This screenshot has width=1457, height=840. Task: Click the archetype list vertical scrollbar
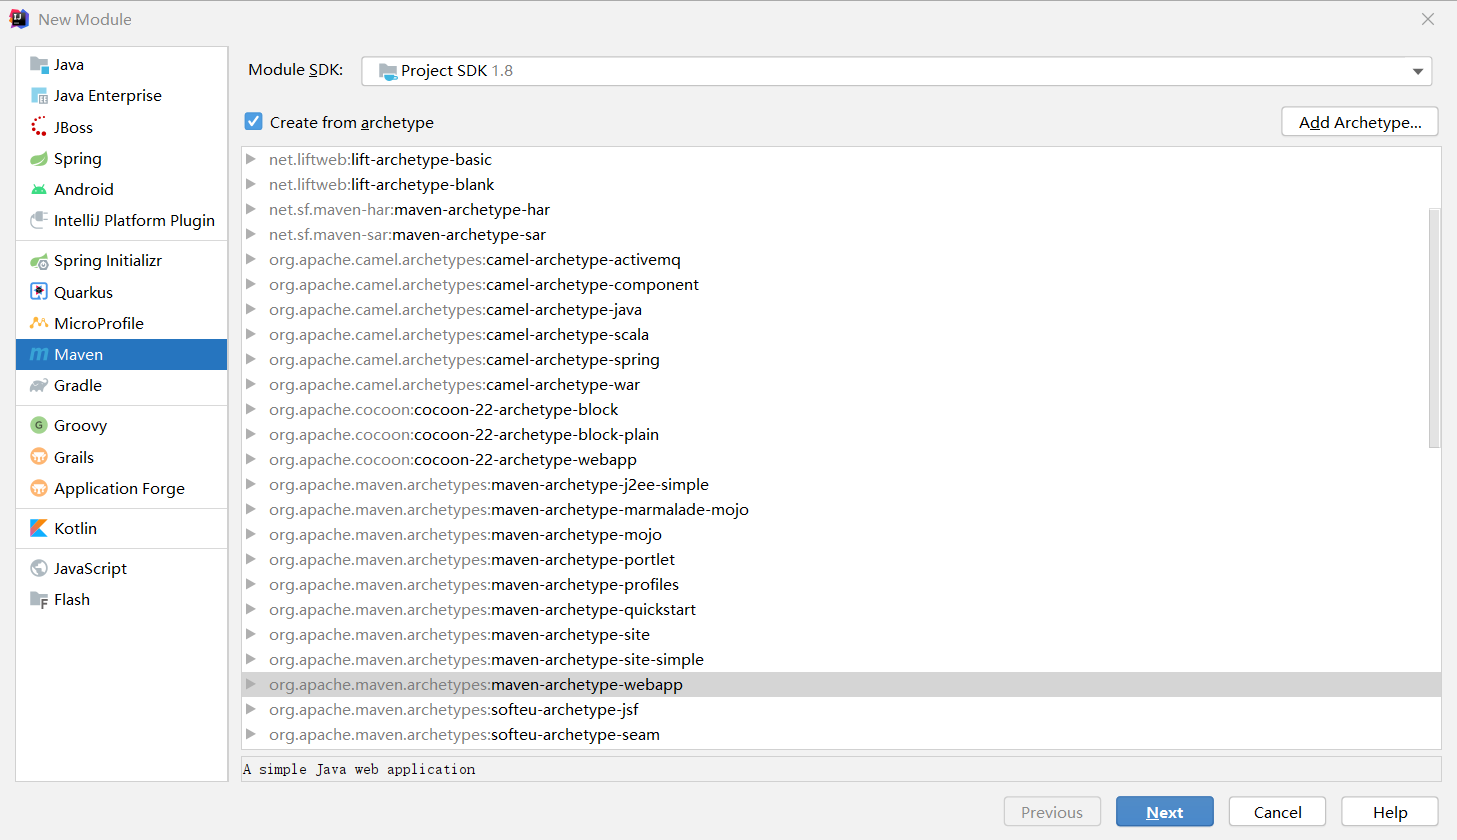1435,328
